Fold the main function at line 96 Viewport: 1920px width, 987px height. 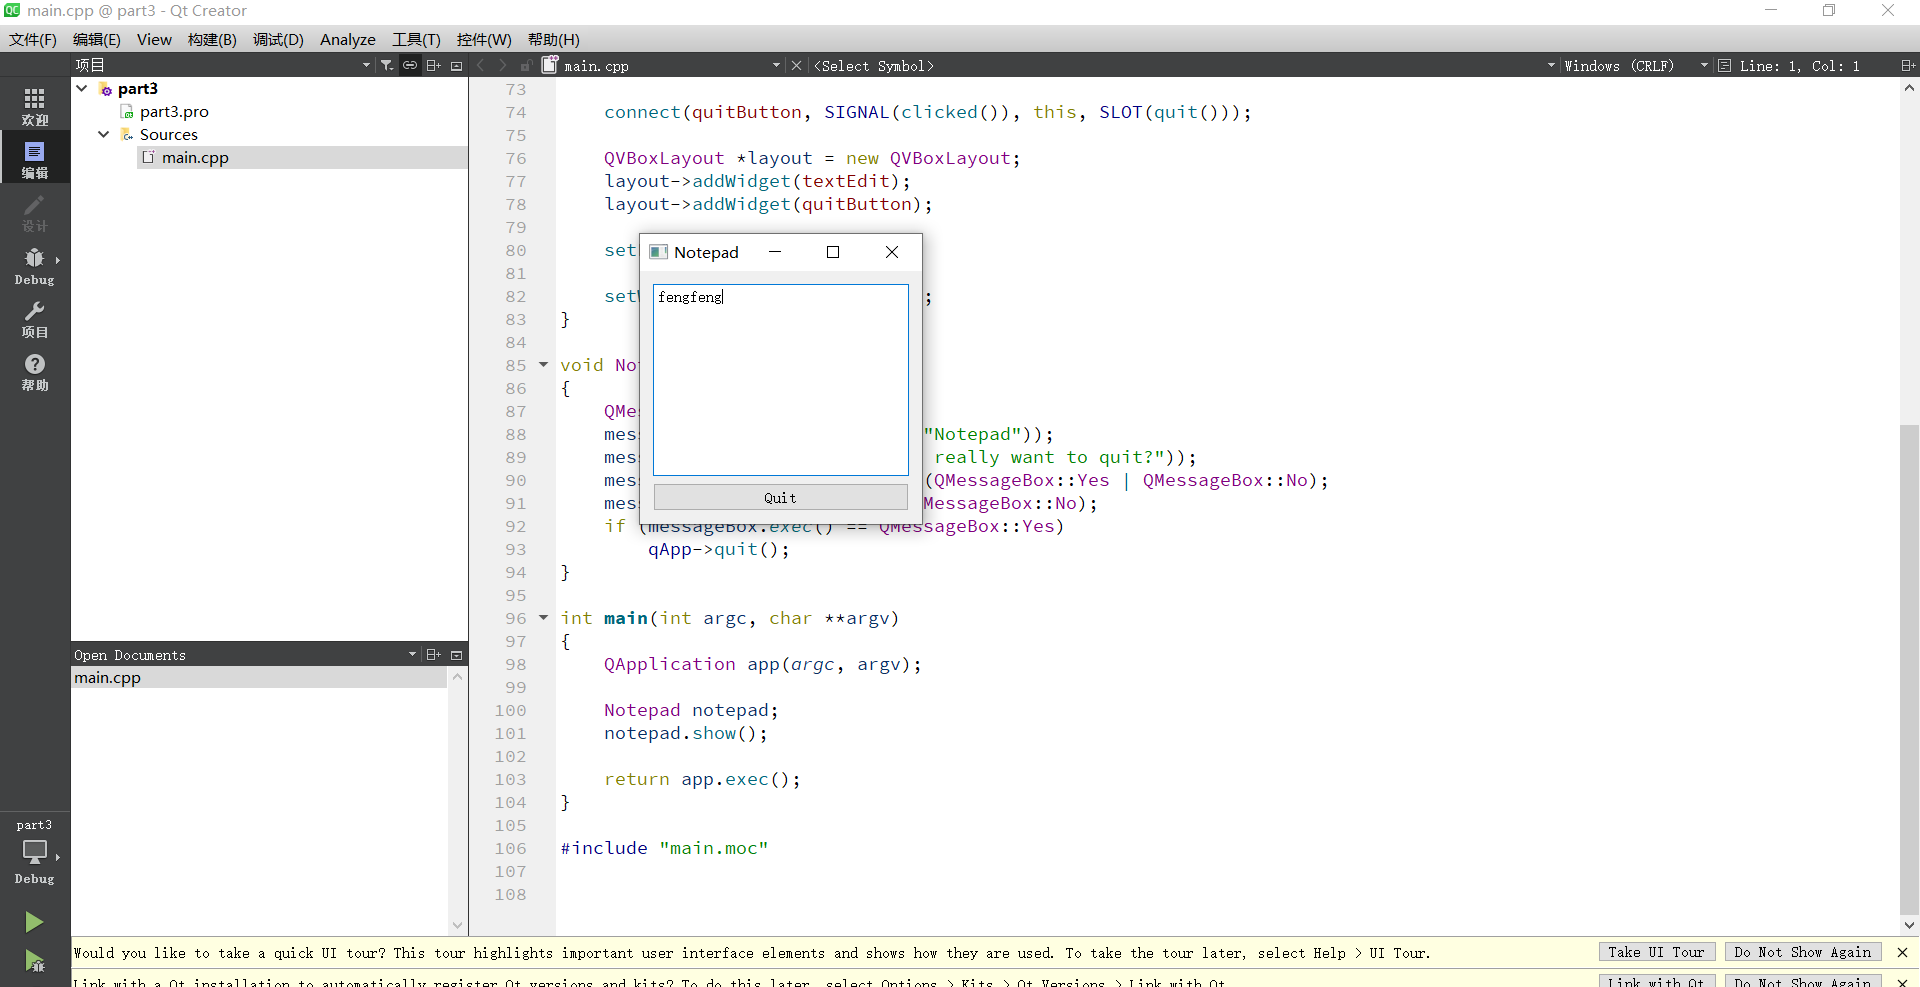pos(544,617)
